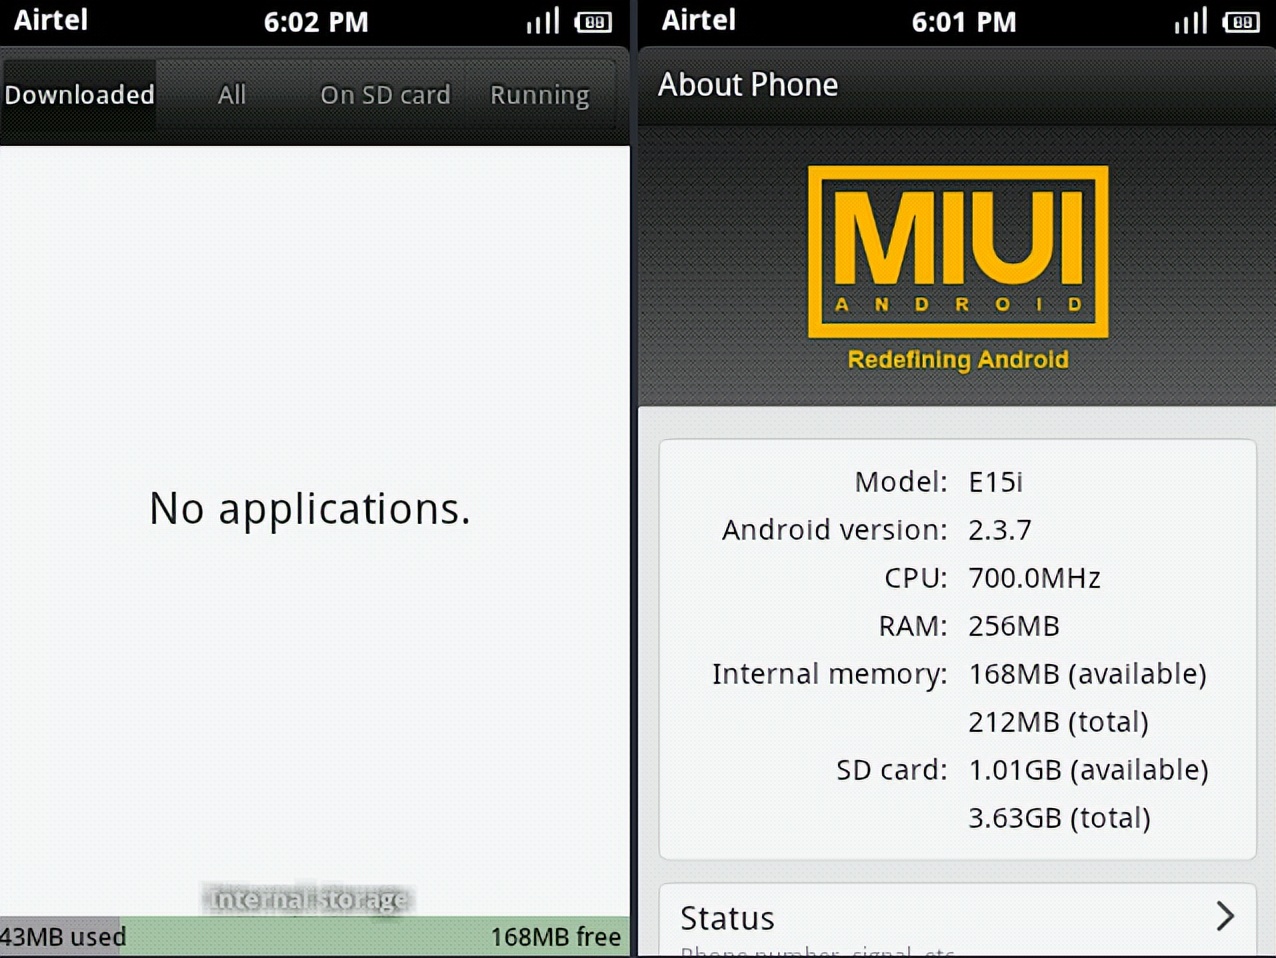The height and width of the screenshot is (958, 1276).
Task: Tap the 168MB free label
Action: (x=556, y=937)
